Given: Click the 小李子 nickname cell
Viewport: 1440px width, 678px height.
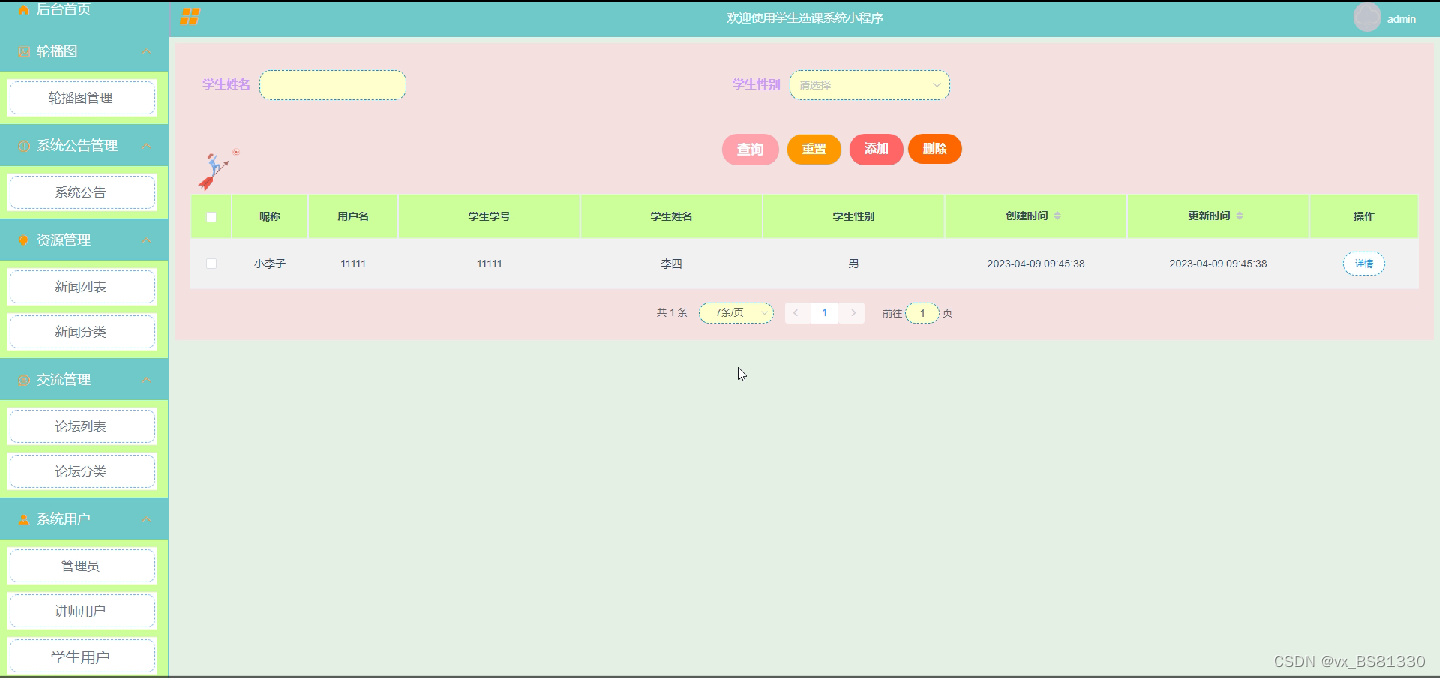Looking at the screenshot, I should coord(270,264).
